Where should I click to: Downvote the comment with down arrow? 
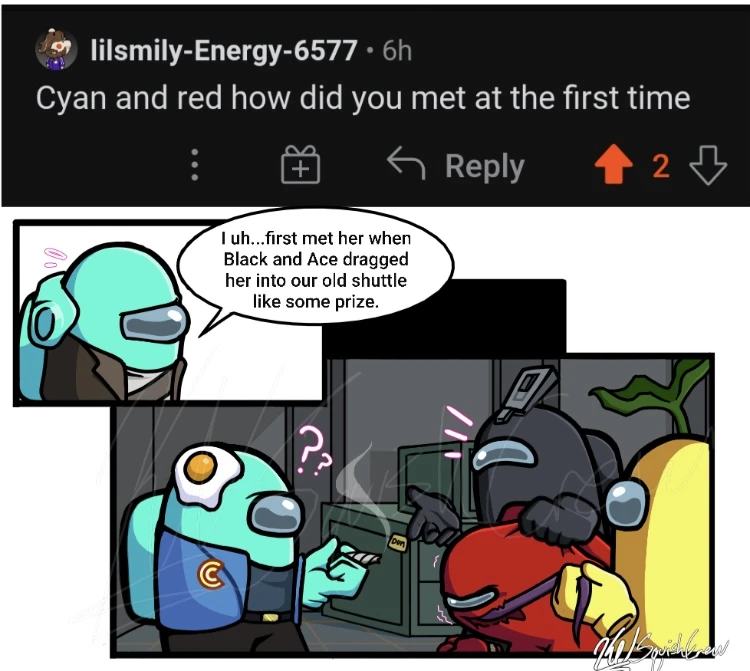[708, 165]
